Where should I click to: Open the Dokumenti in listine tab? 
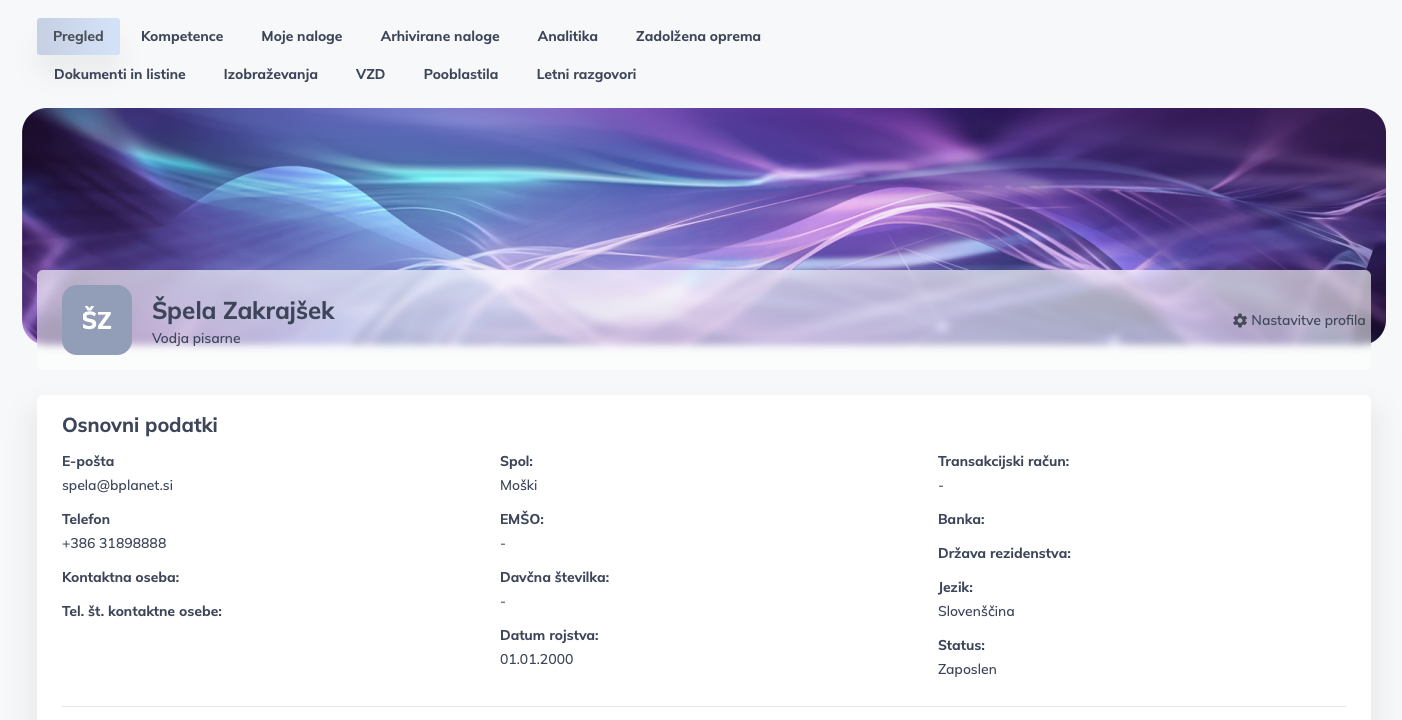(120, 74)
